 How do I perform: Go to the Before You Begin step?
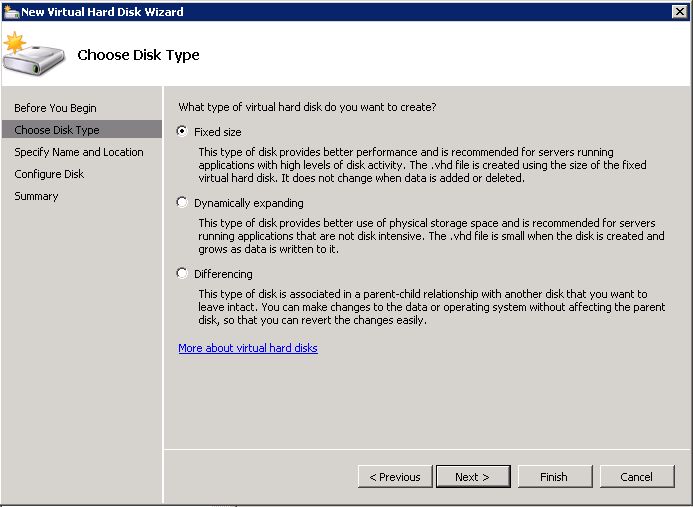click(55, 108)
